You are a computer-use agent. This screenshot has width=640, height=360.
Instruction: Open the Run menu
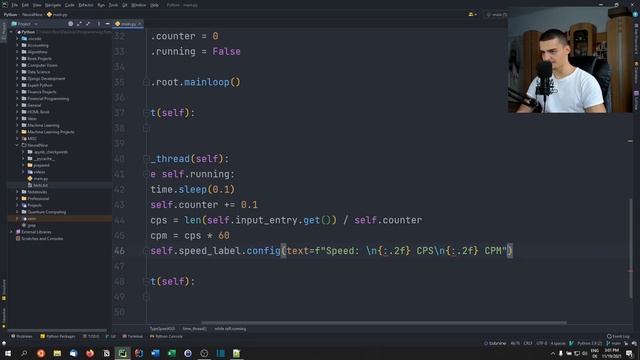point(101,5)
